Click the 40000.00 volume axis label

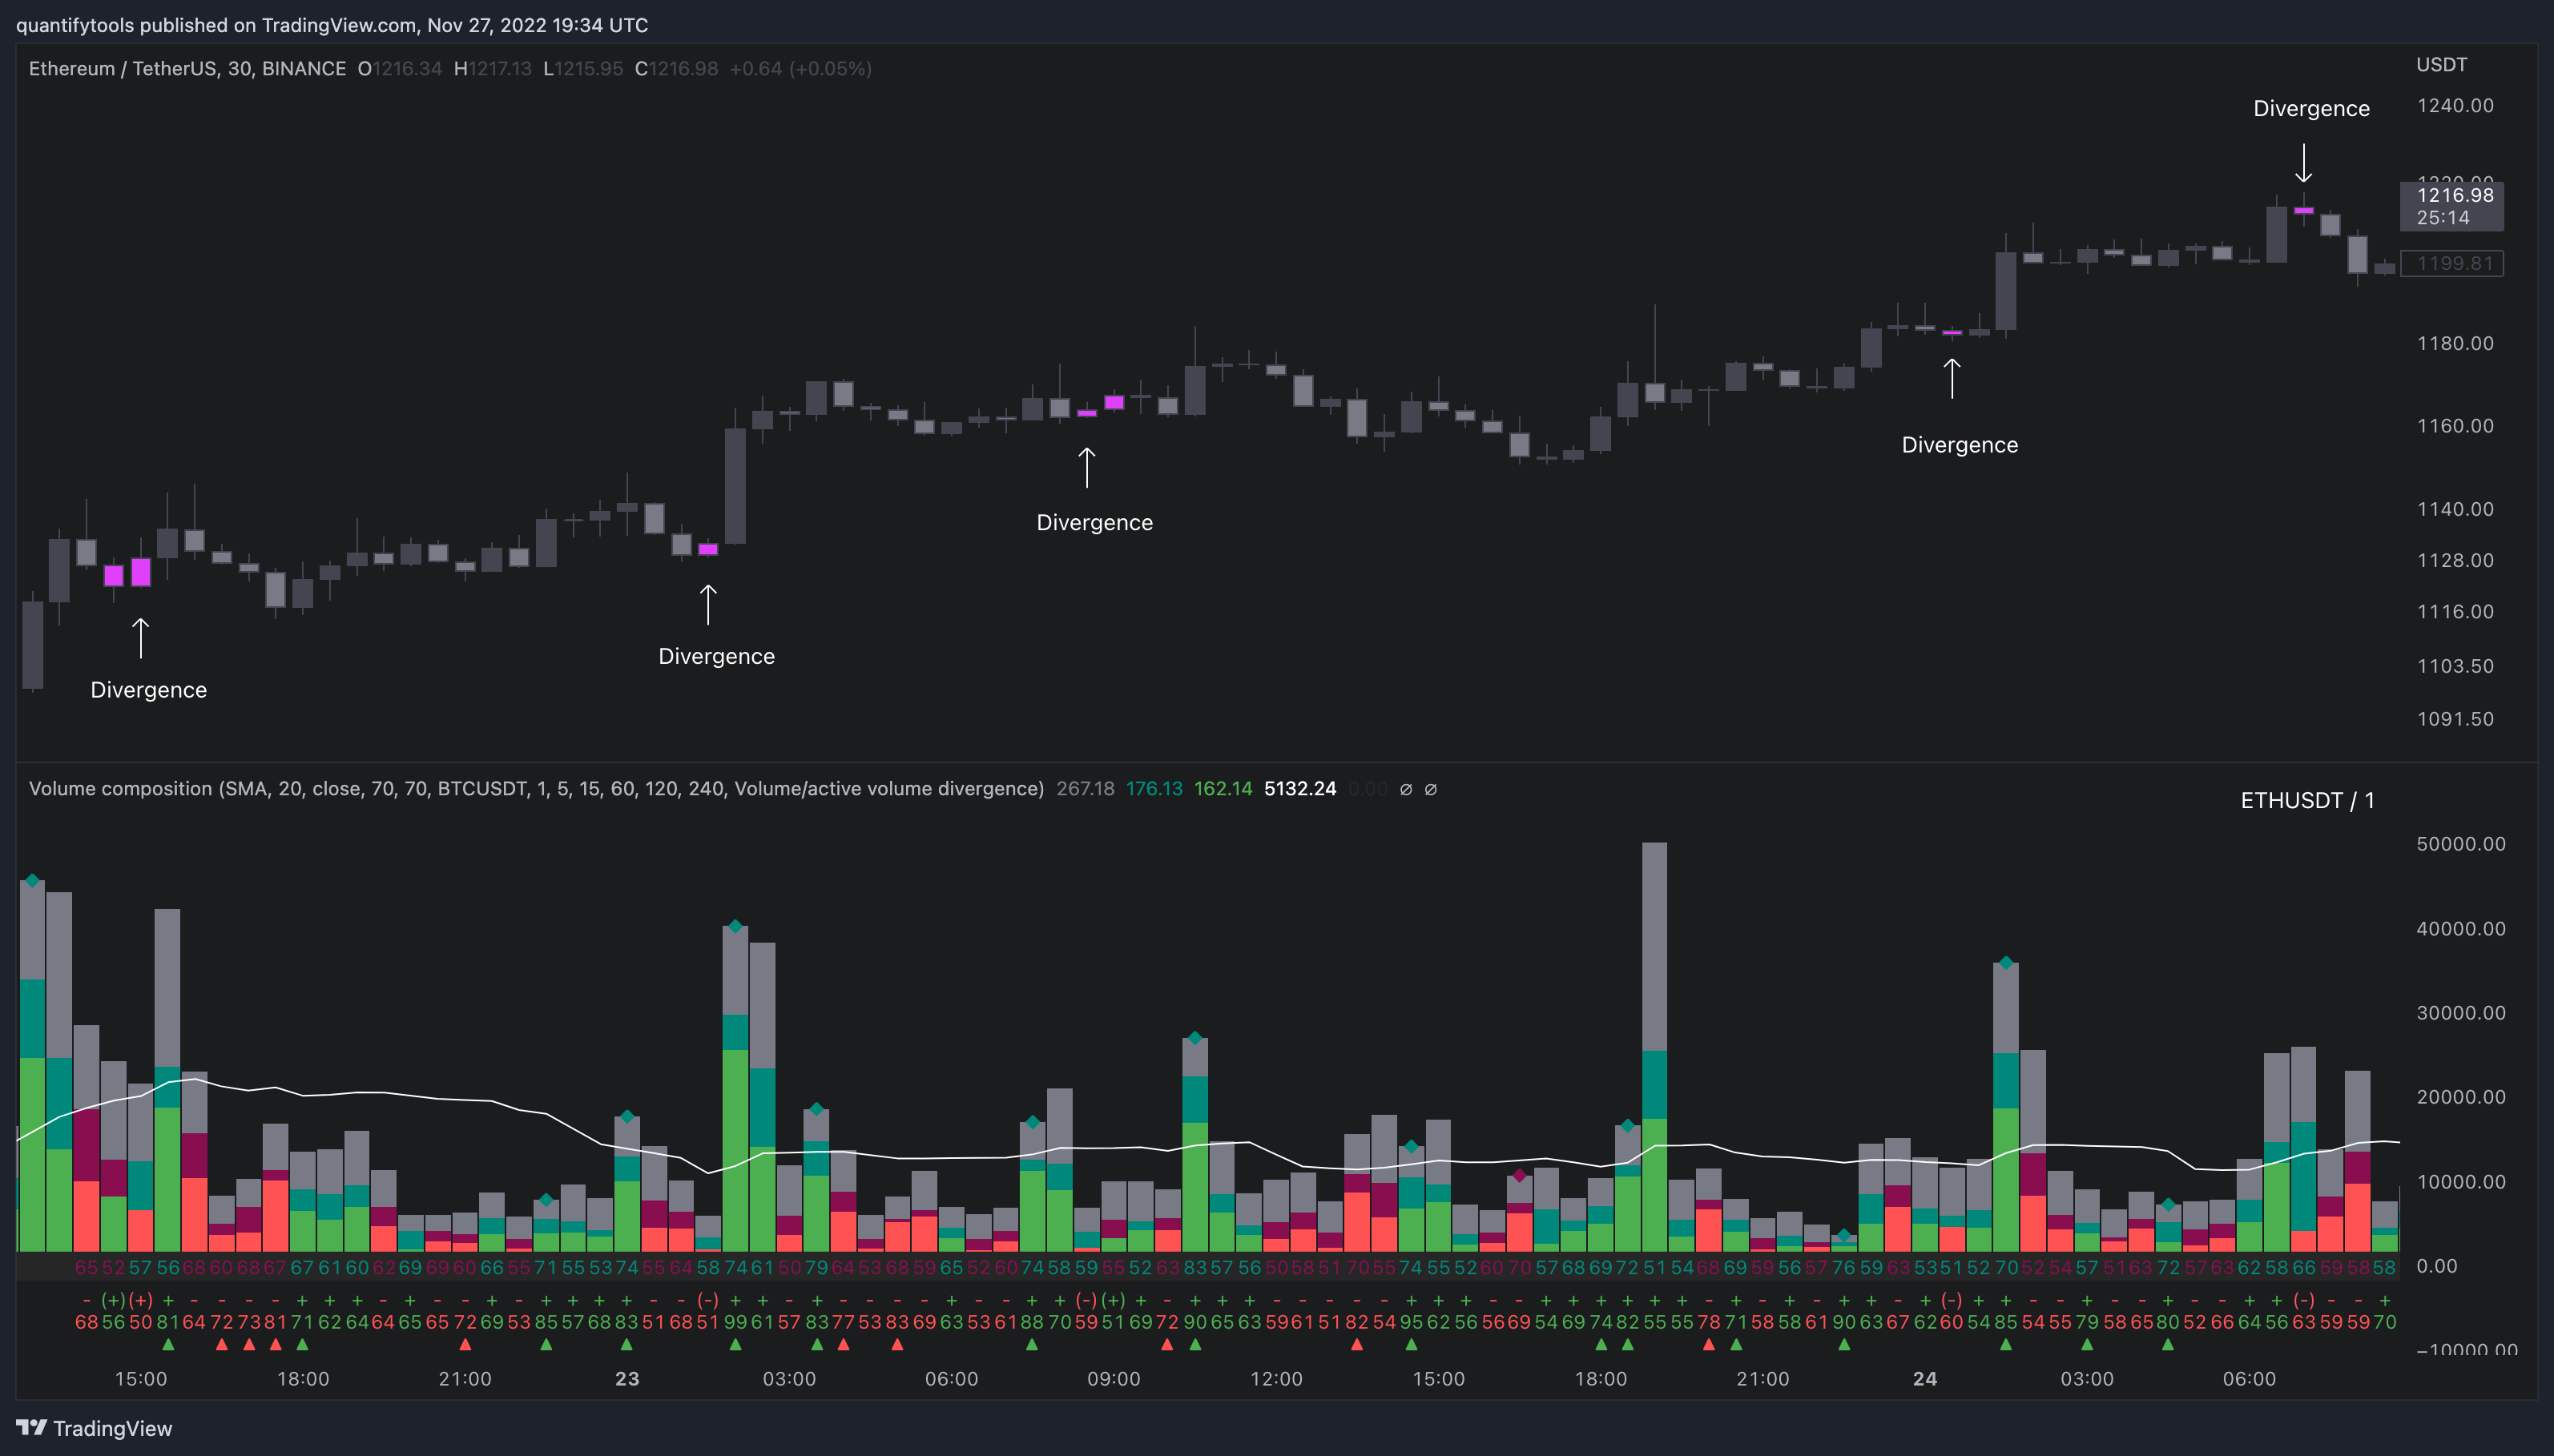coord(2460,929)
